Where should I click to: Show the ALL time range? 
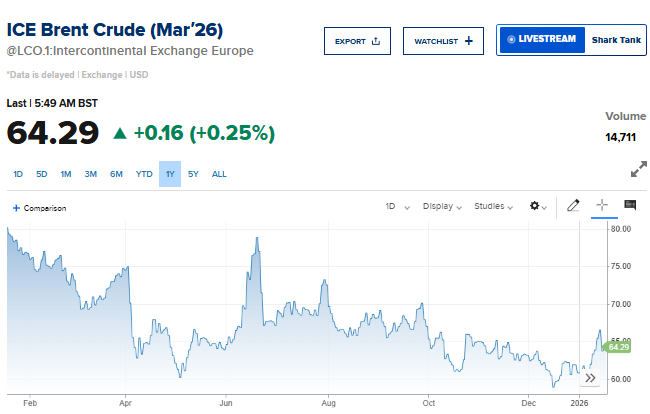click(219, 174)
